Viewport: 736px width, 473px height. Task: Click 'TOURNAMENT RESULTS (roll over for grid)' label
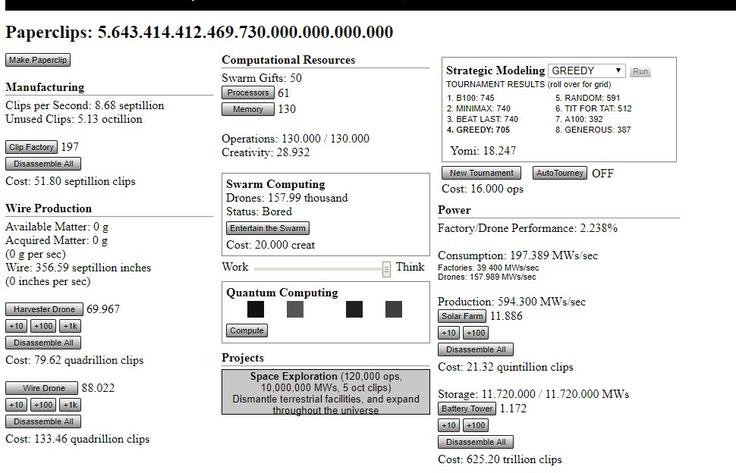529,84
